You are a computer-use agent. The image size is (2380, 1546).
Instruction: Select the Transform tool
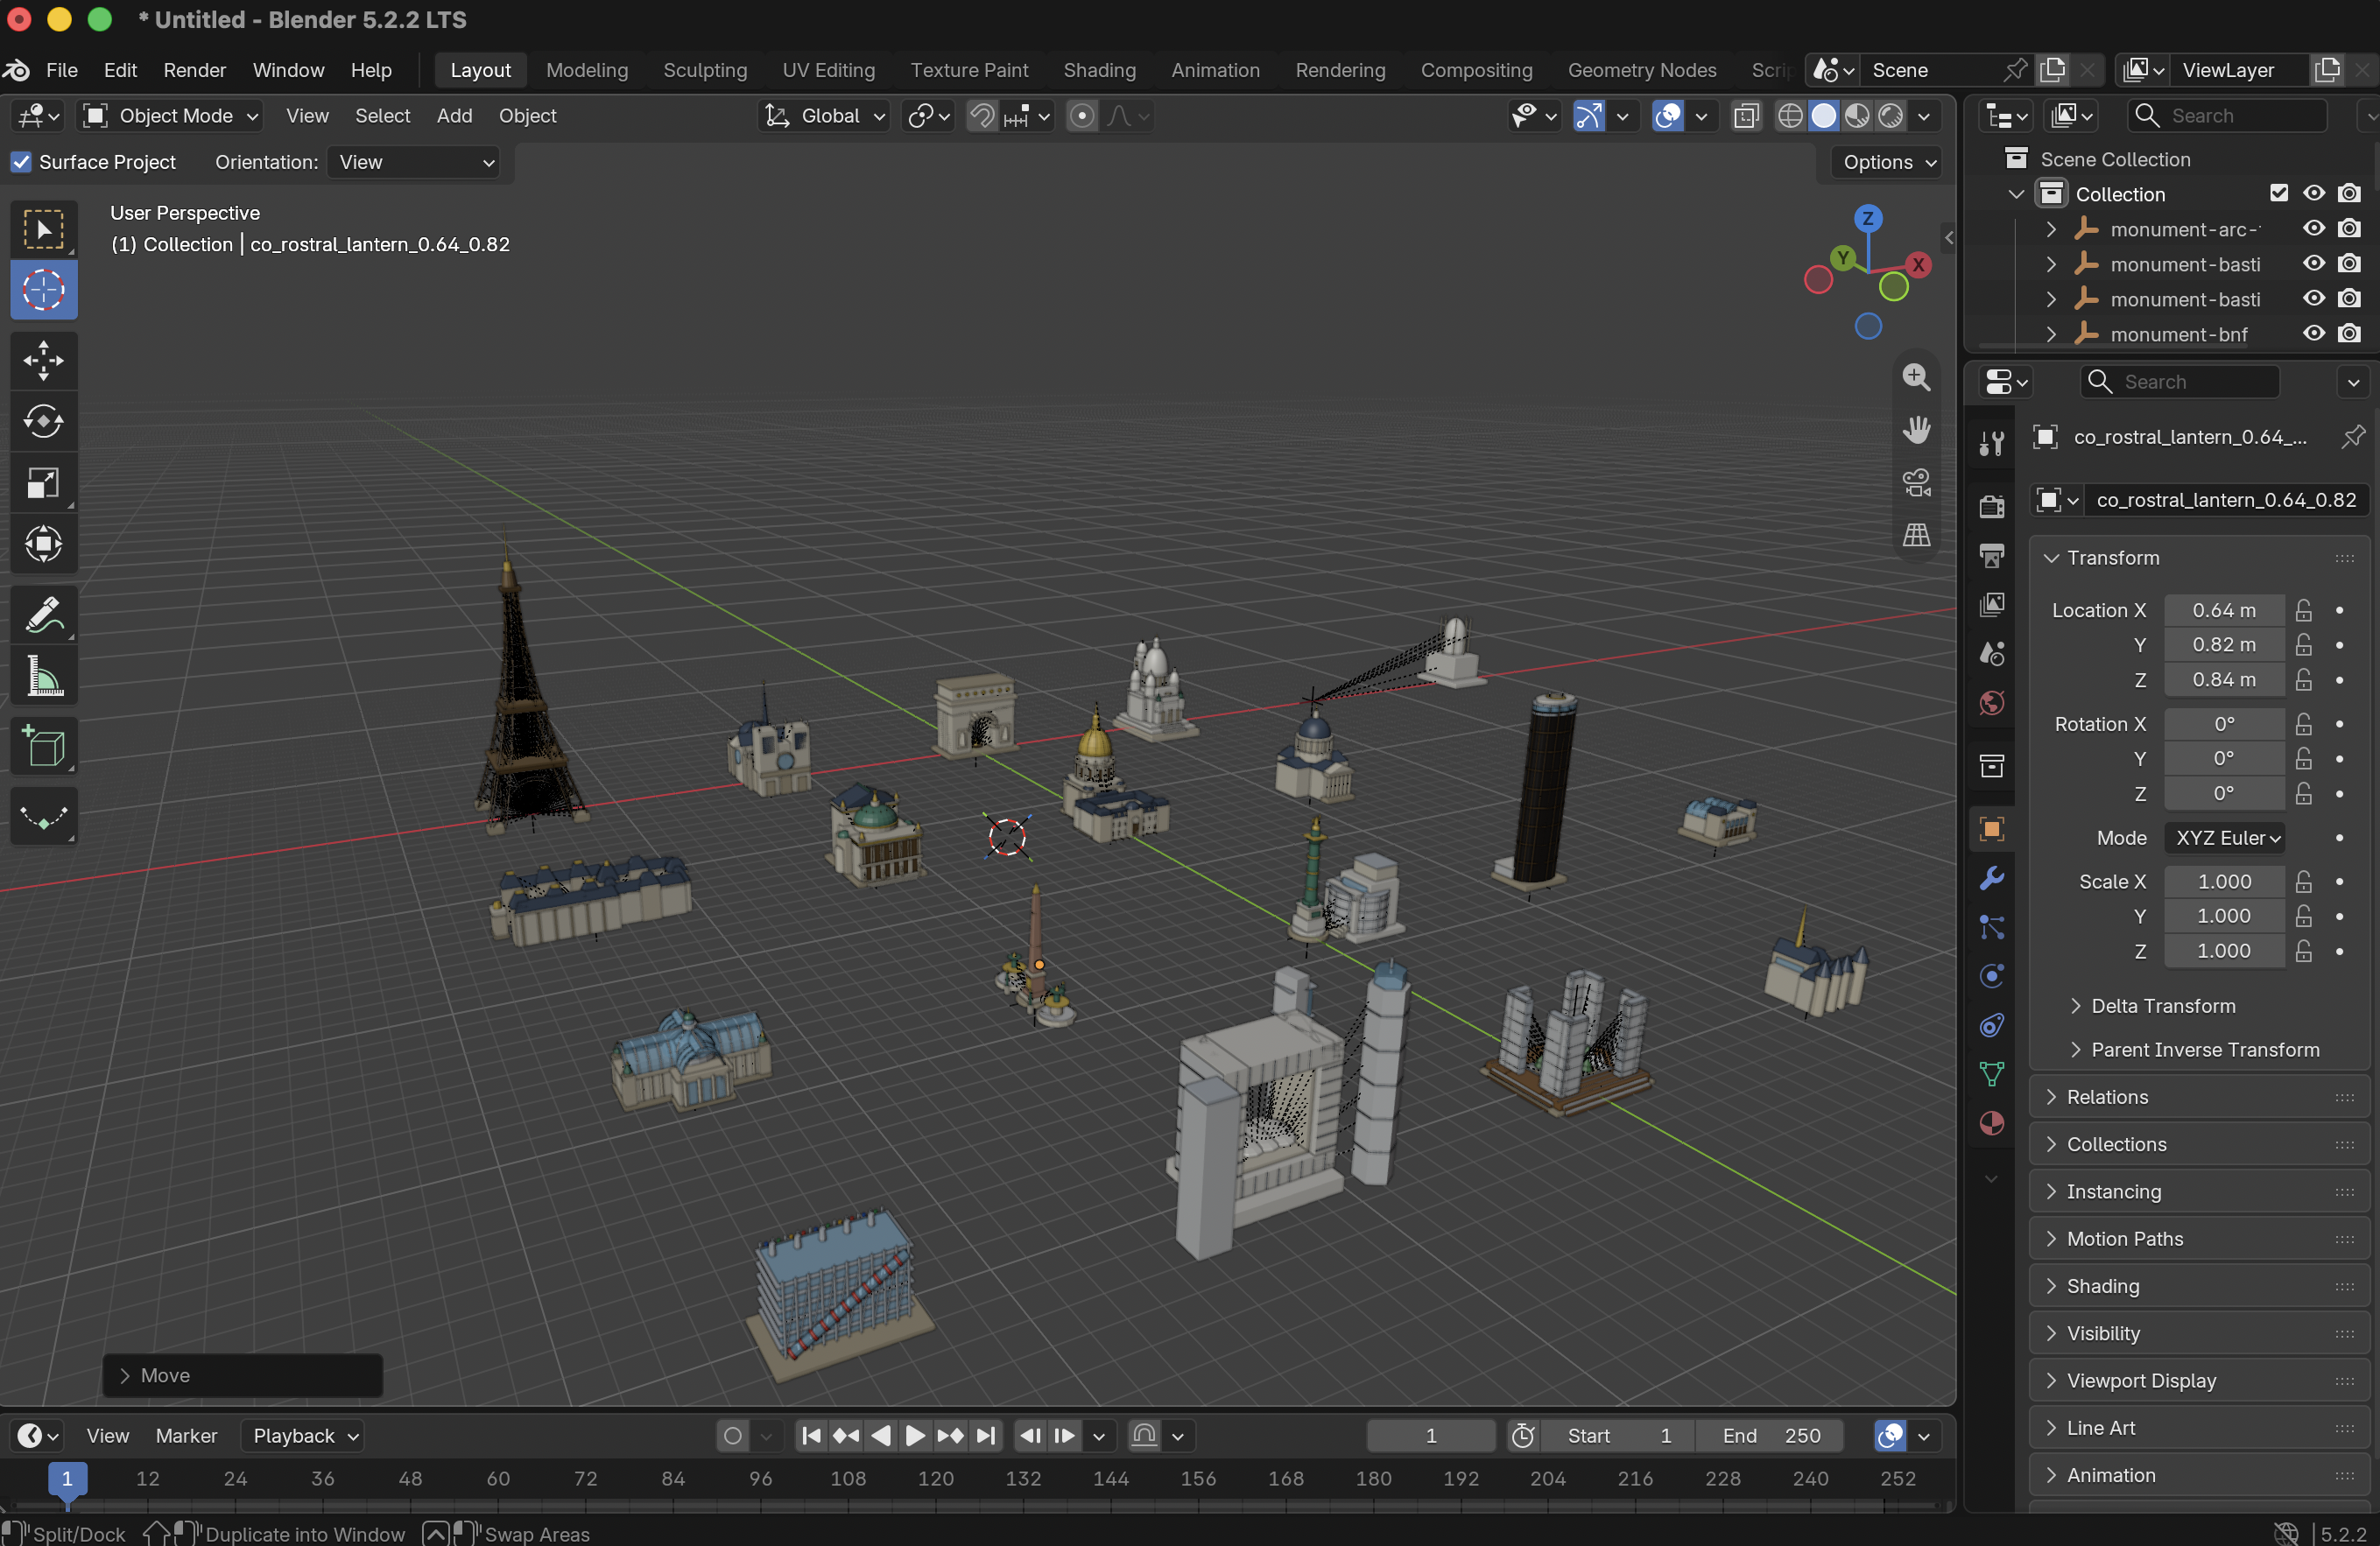pos(44,544)
